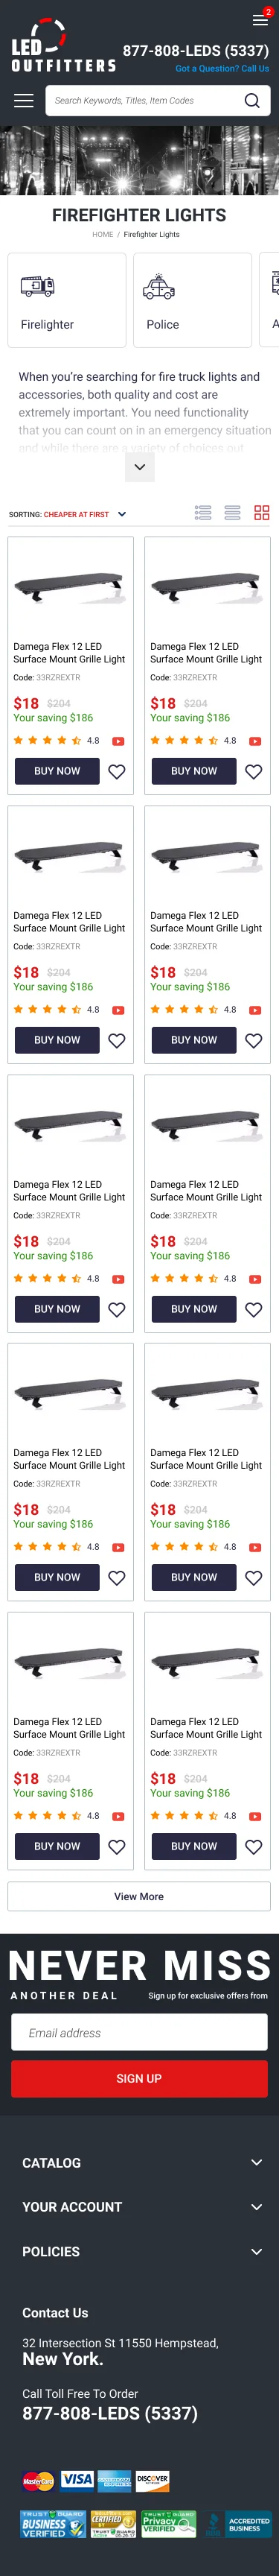Viewport: 279px width, 2576px height.
Task: Toggle the first product's wishlist heart
Action: [x=117, y=771]
